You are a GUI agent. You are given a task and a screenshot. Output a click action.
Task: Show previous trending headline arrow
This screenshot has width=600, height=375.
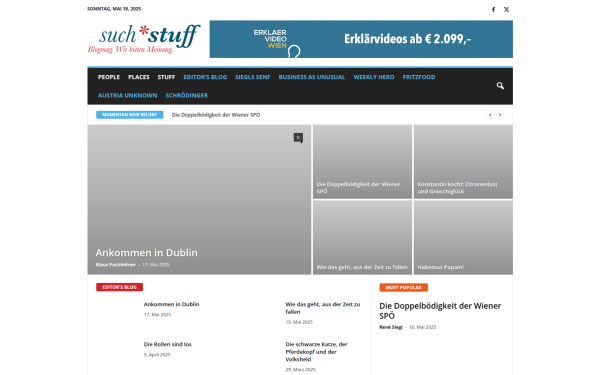click(x=490, y=115)
